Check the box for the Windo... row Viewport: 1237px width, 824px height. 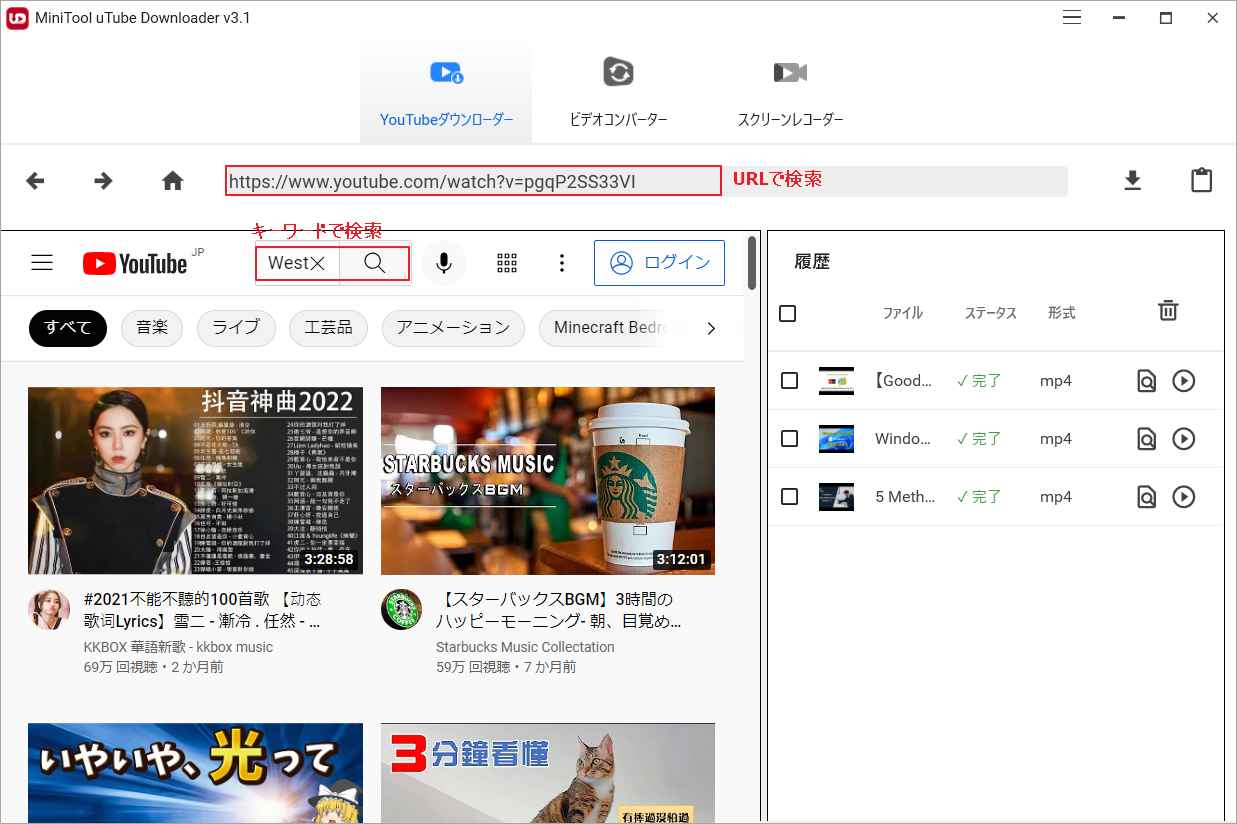coord(789,439)
